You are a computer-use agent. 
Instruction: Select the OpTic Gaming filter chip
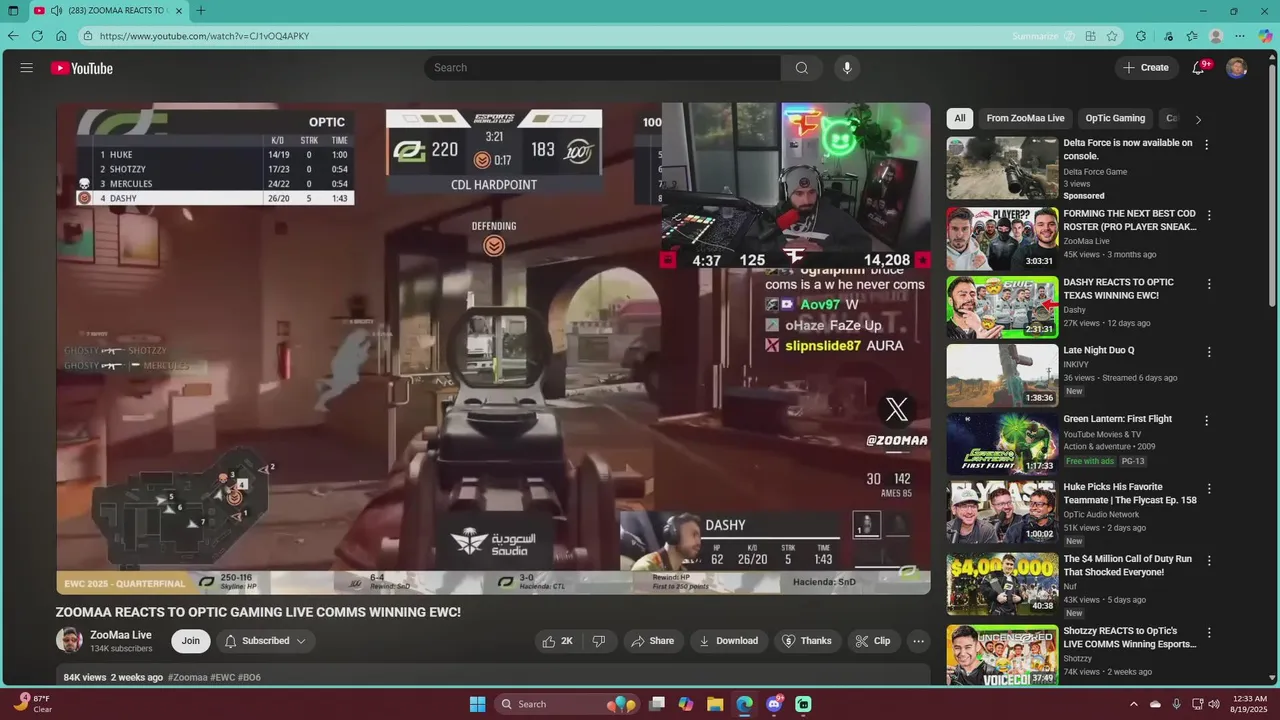(1115, 118)
